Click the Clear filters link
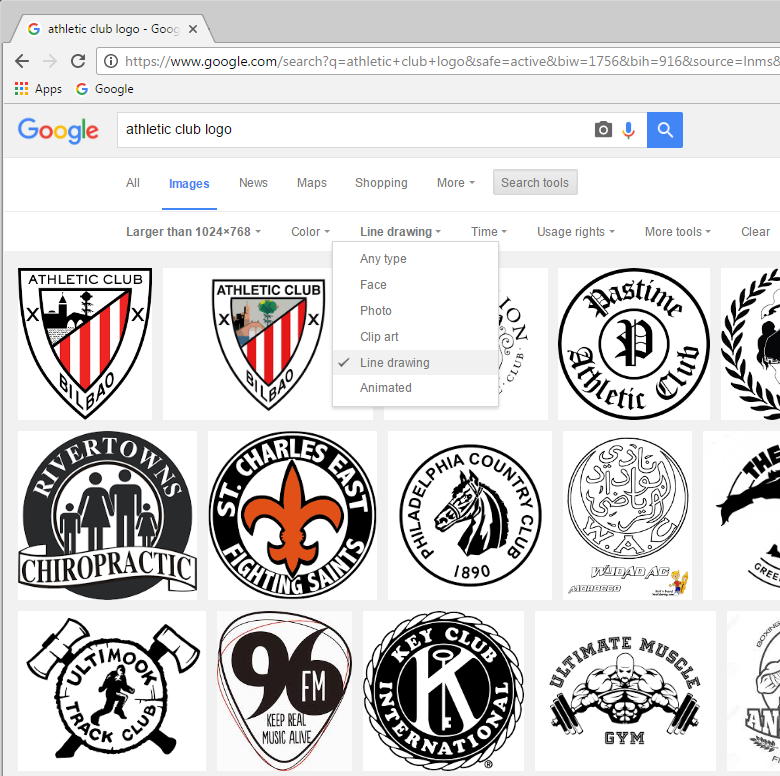780x776 pixels. click(x=755, y=232)
